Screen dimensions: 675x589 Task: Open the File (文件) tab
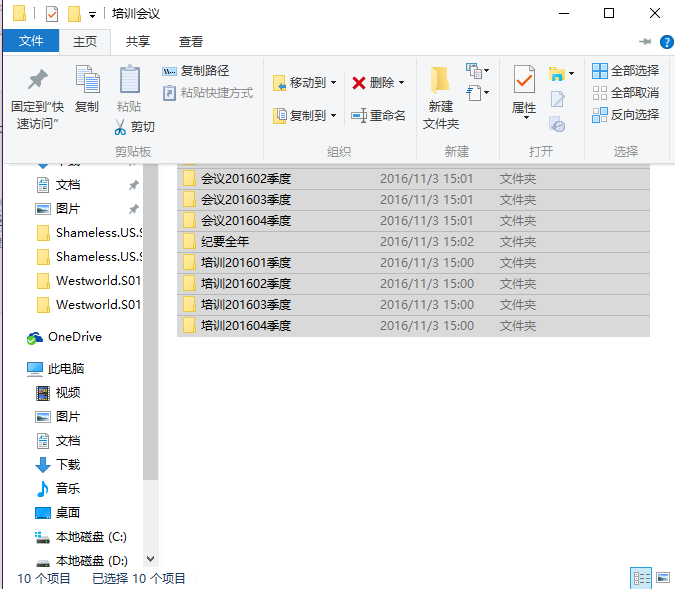[x=31, y=41]
